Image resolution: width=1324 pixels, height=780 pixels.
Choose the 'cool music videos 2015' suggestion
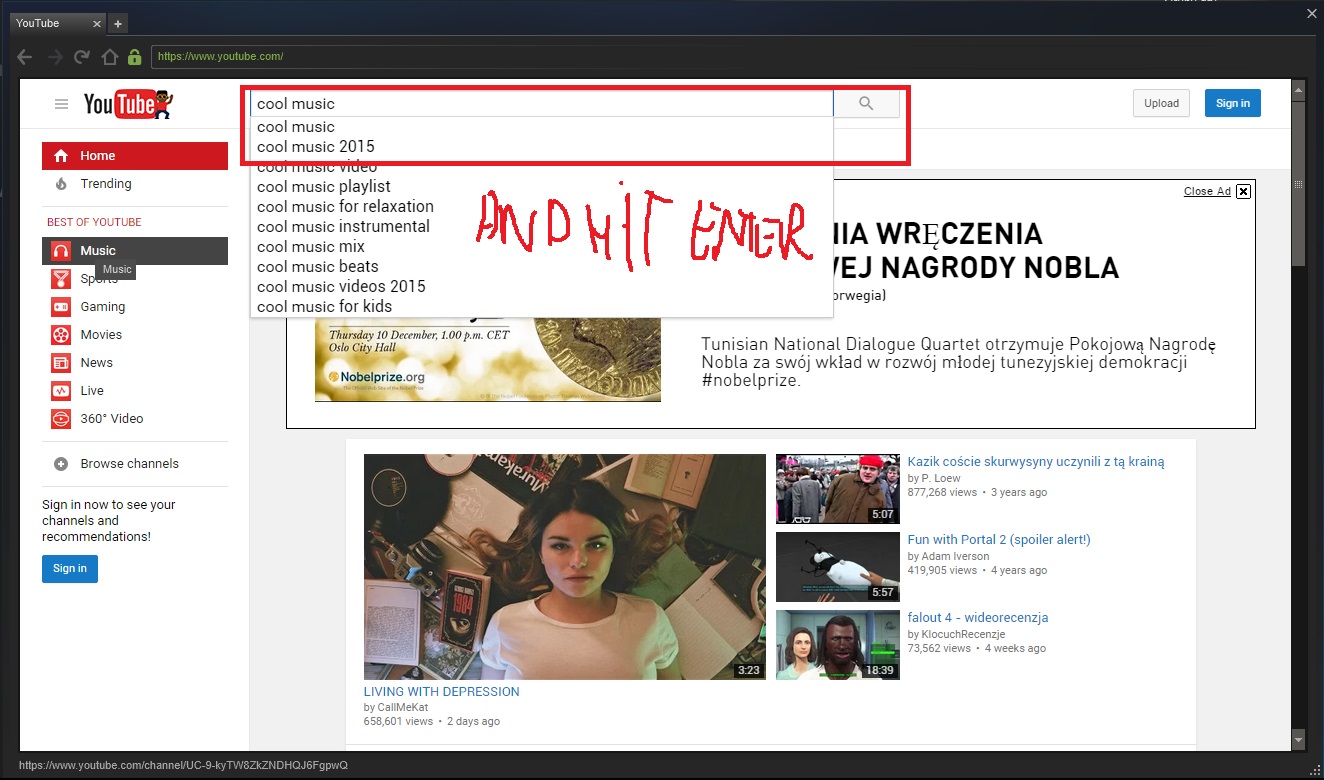click(x=541, y=287)
